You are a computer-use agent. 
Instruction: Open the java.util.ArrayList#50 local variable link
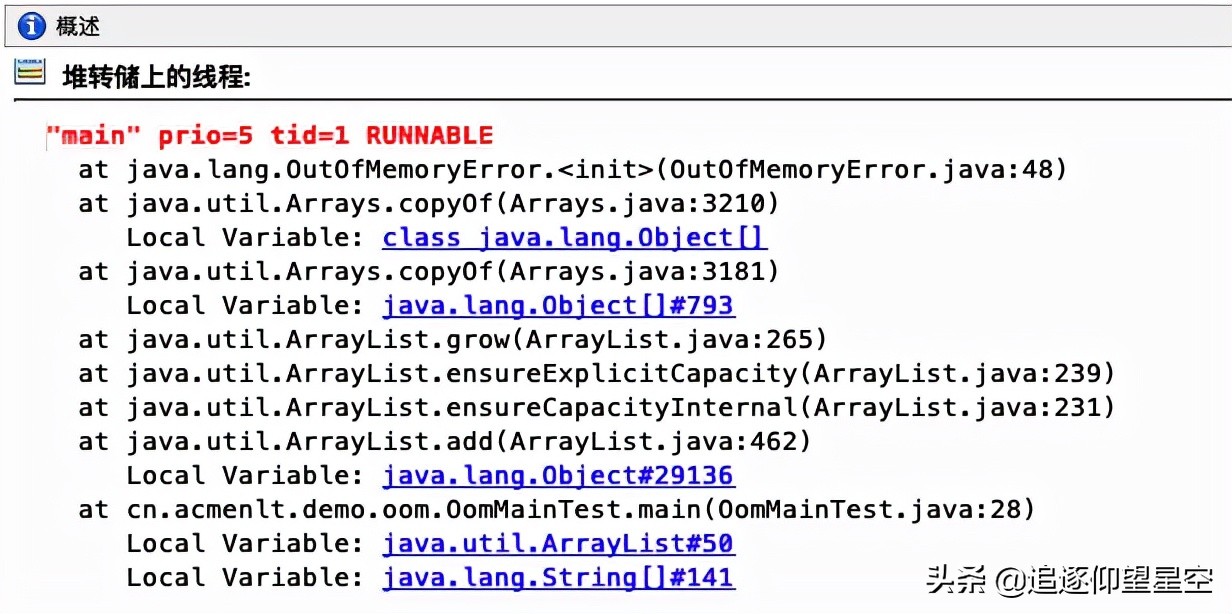pyautogui.click(x=558, y=543)
